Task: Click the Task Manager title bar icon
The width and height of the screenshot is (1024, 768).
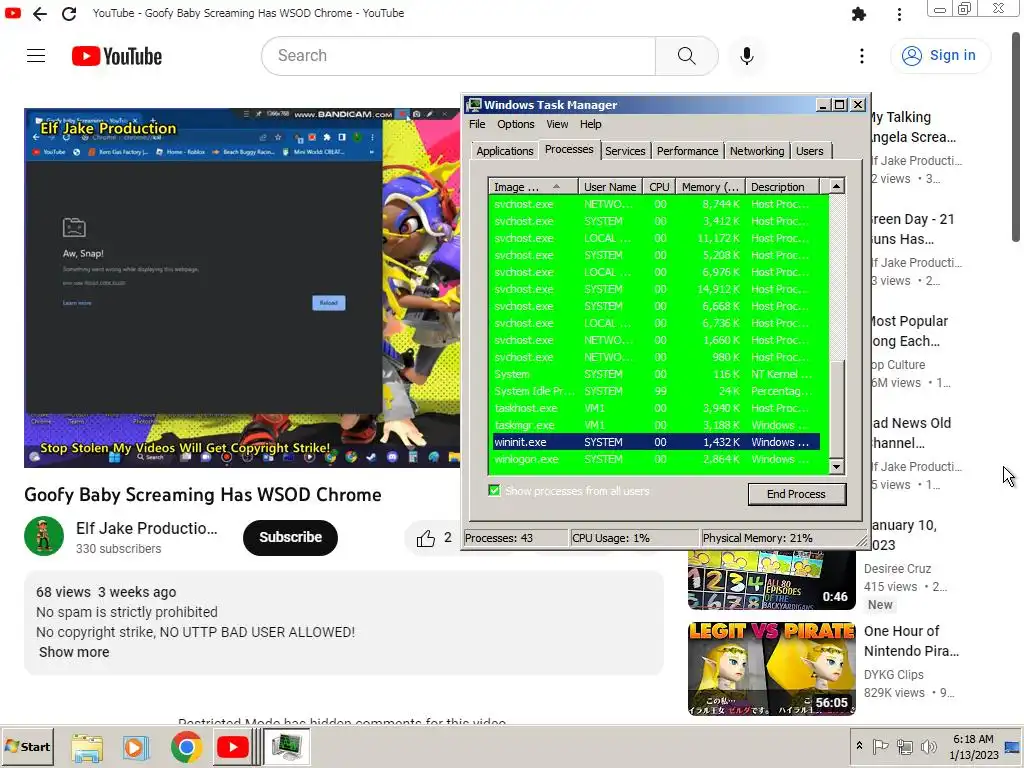Action: tap(473, 105)
